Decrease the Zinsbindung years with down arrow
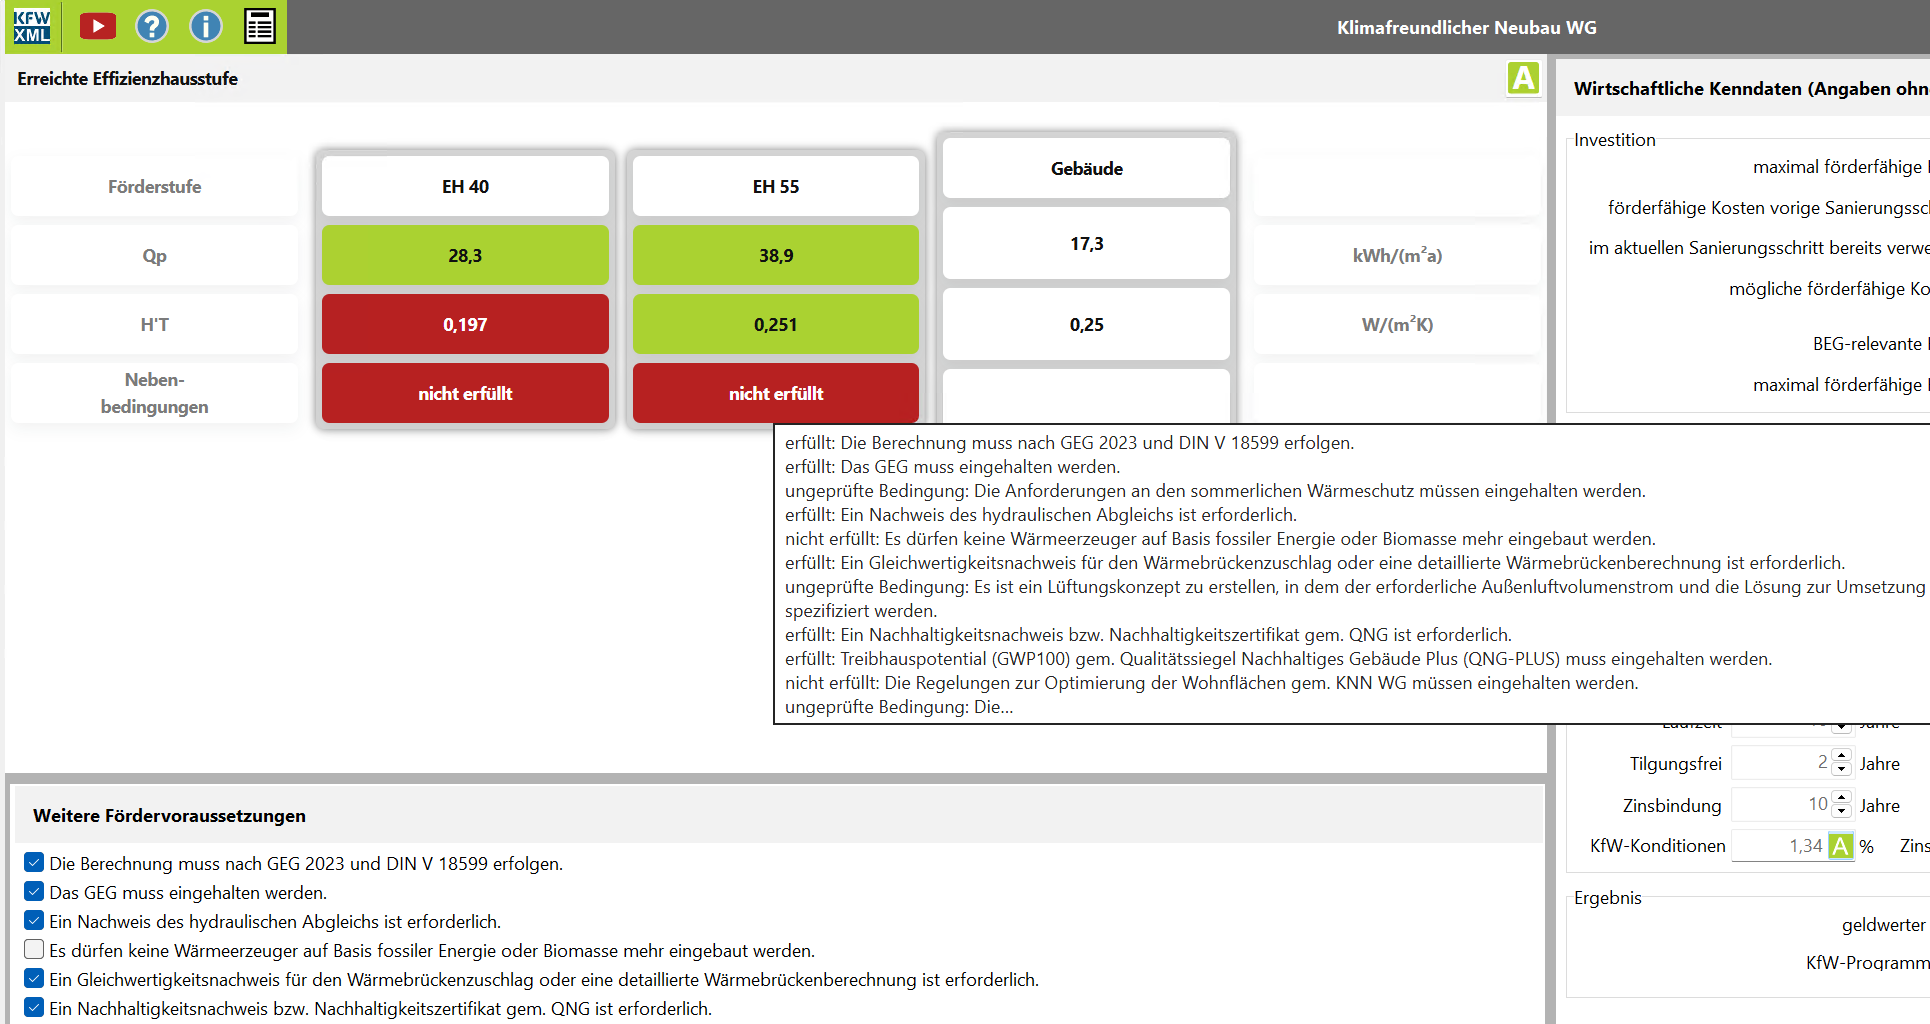This screenshot has width=1930, height=1024. click(1842, 811)
